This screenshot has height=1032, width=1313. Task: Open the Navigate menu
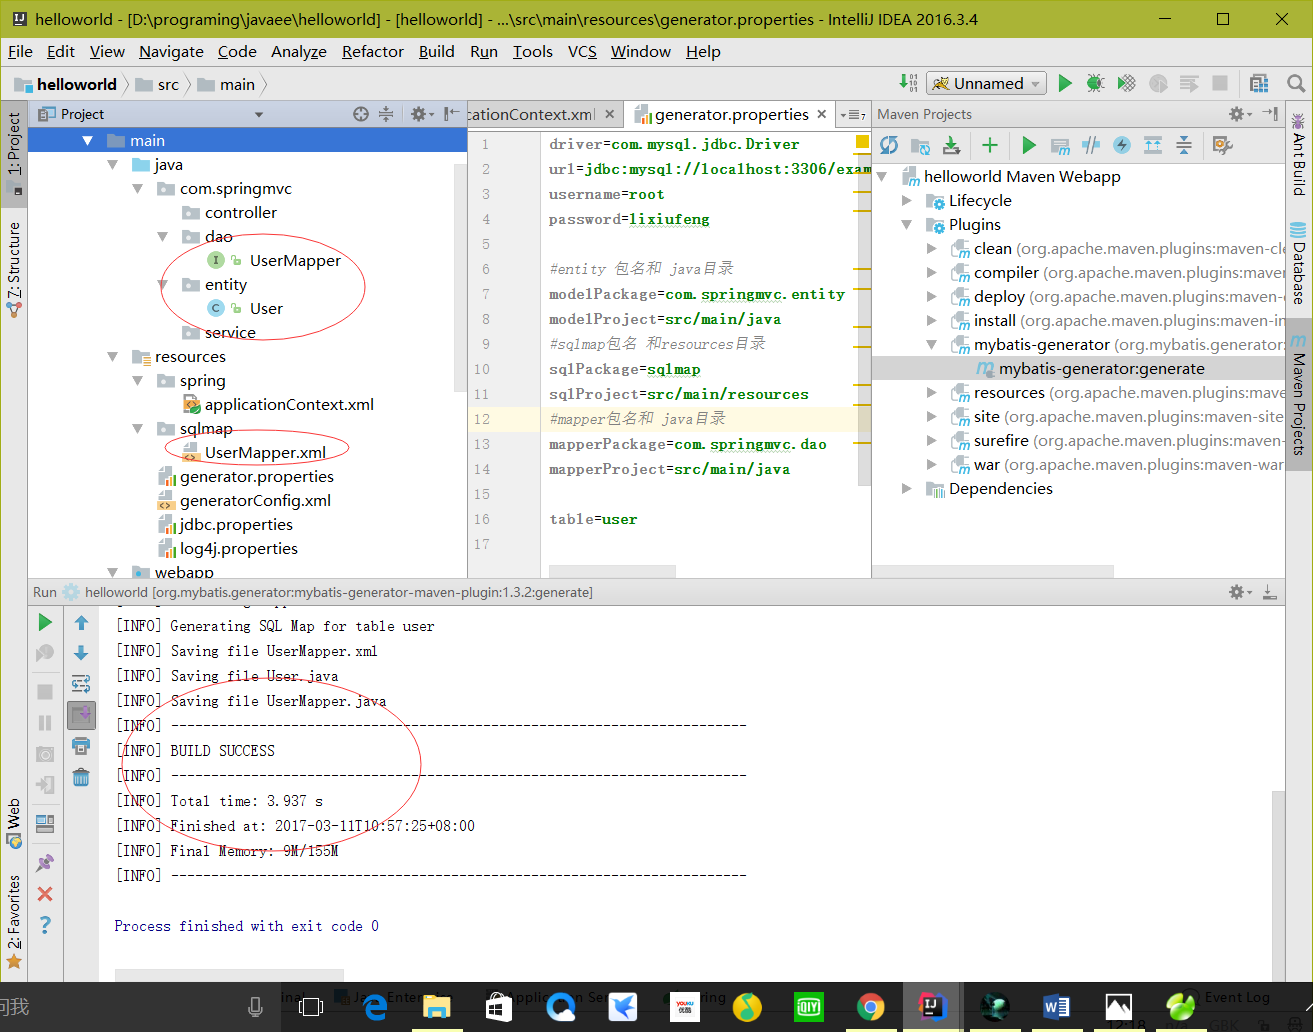tap(171, 51)
